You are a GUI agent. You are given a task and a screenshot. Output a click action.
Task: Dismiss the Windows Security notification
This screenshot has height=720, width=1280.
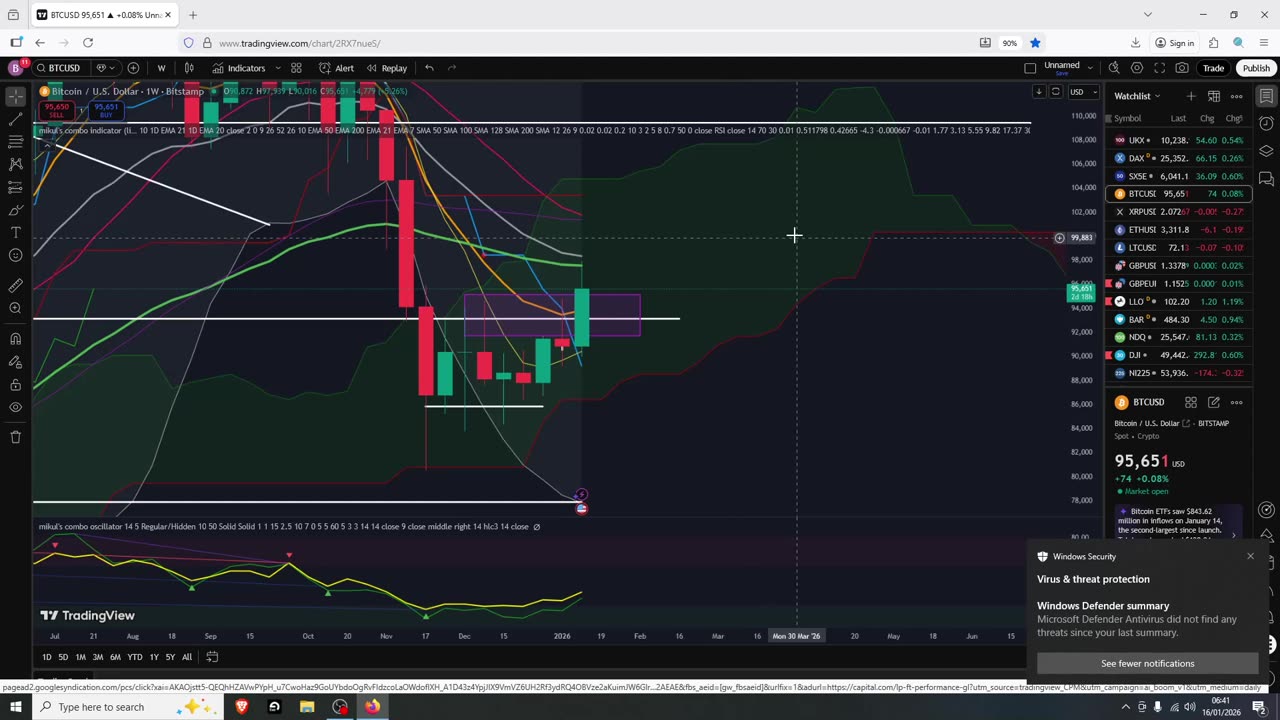click(x=1250, y=556)
